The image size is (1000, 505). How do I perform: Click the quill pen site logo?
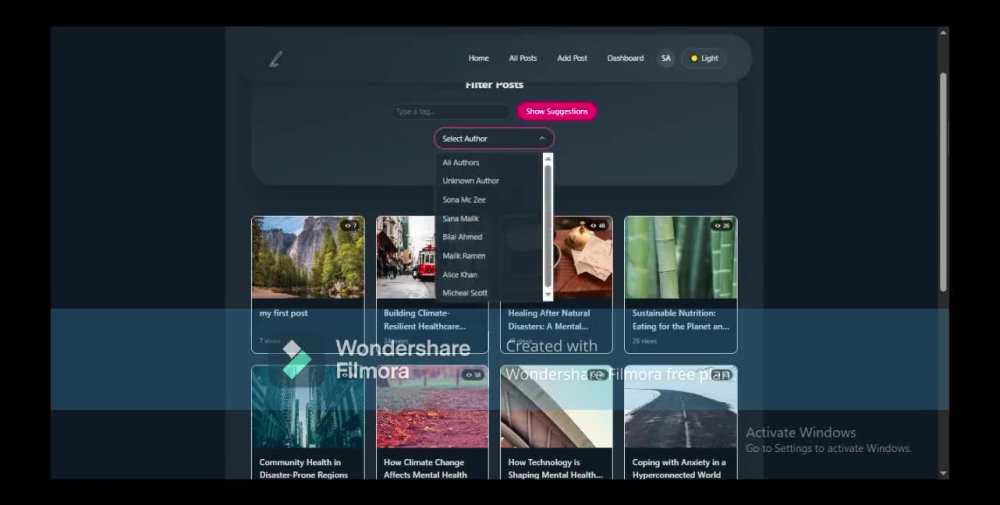coord(276,59)
